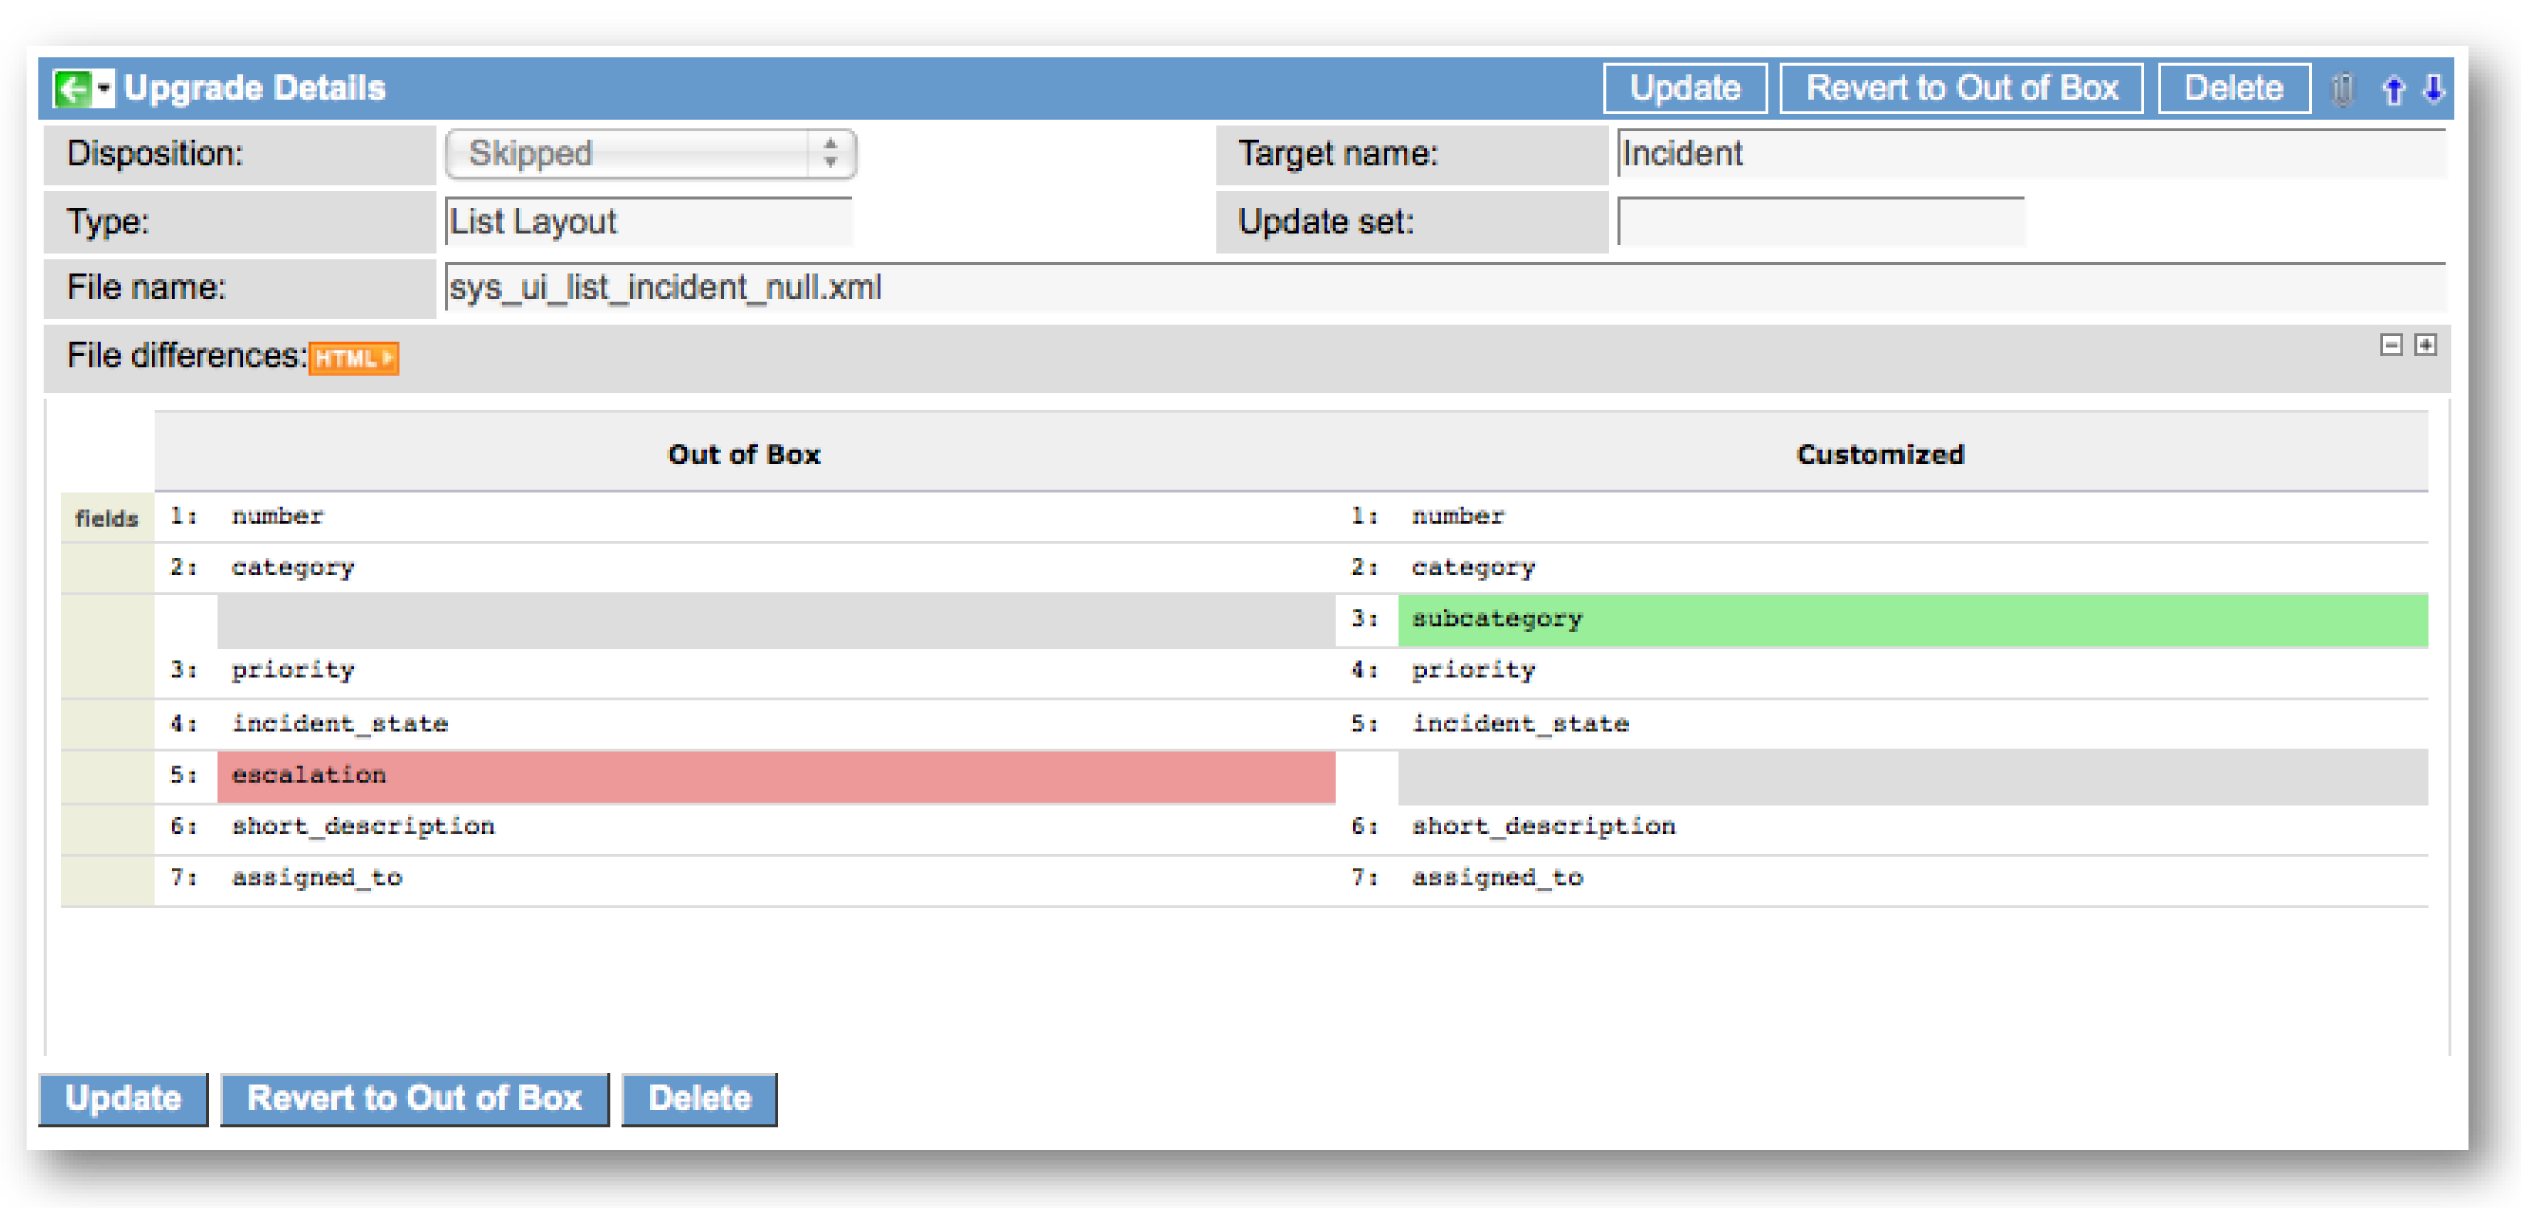Click the fields row label

click(107, 518)
